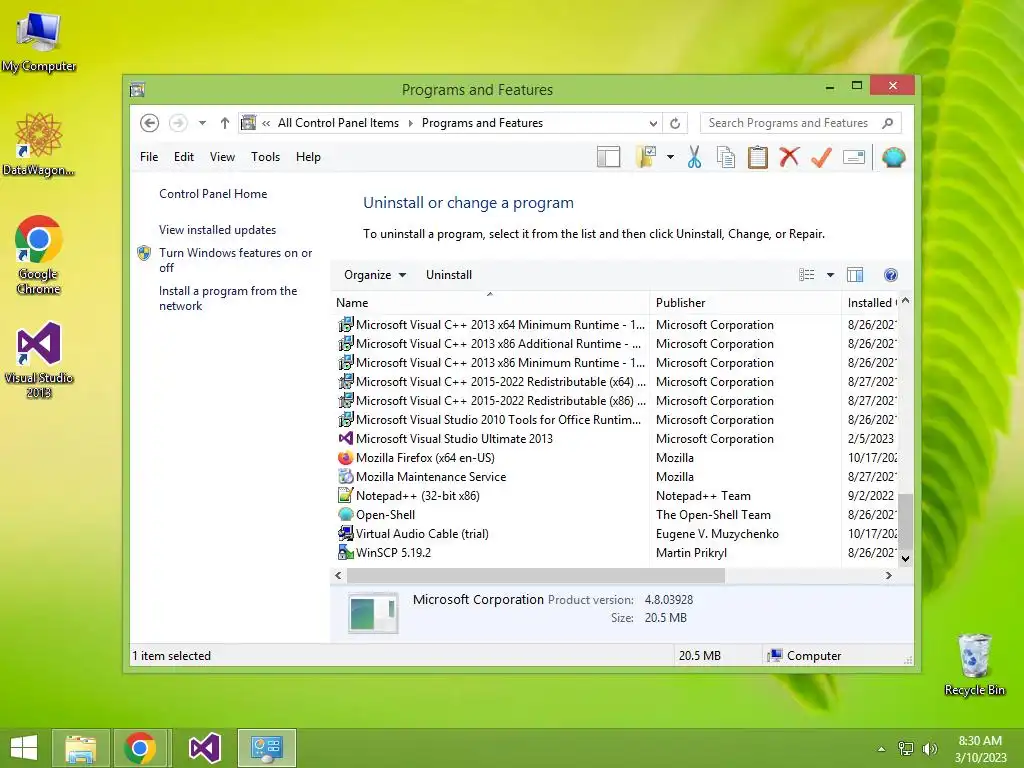Open the Help menu
This screenshot has width=1024, height=768.
[x=308, y=157]
